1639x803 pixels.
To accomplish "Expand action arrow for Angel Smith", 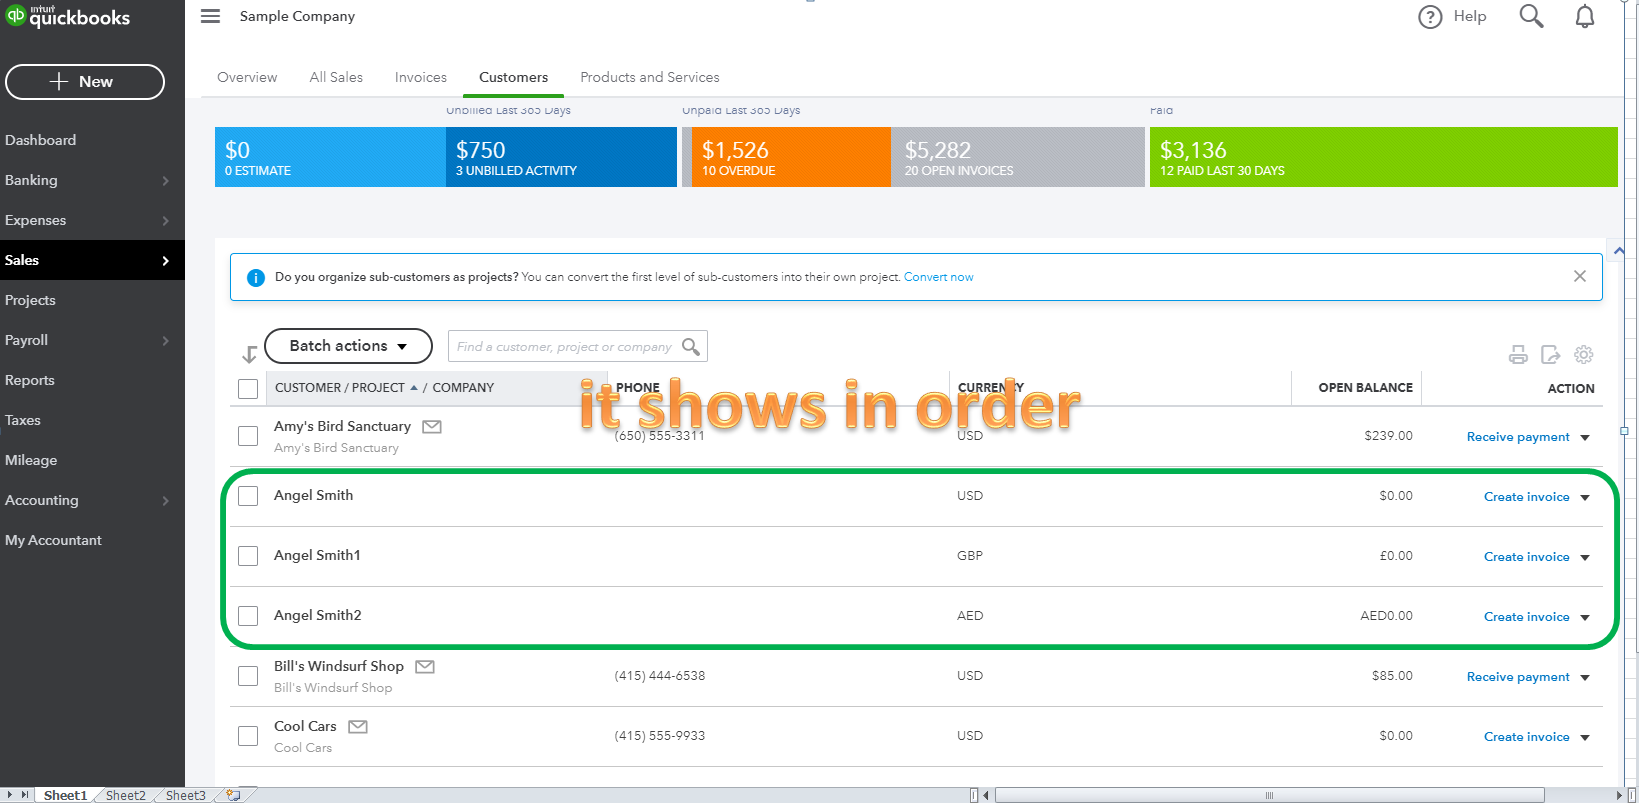I will 1585,498.
